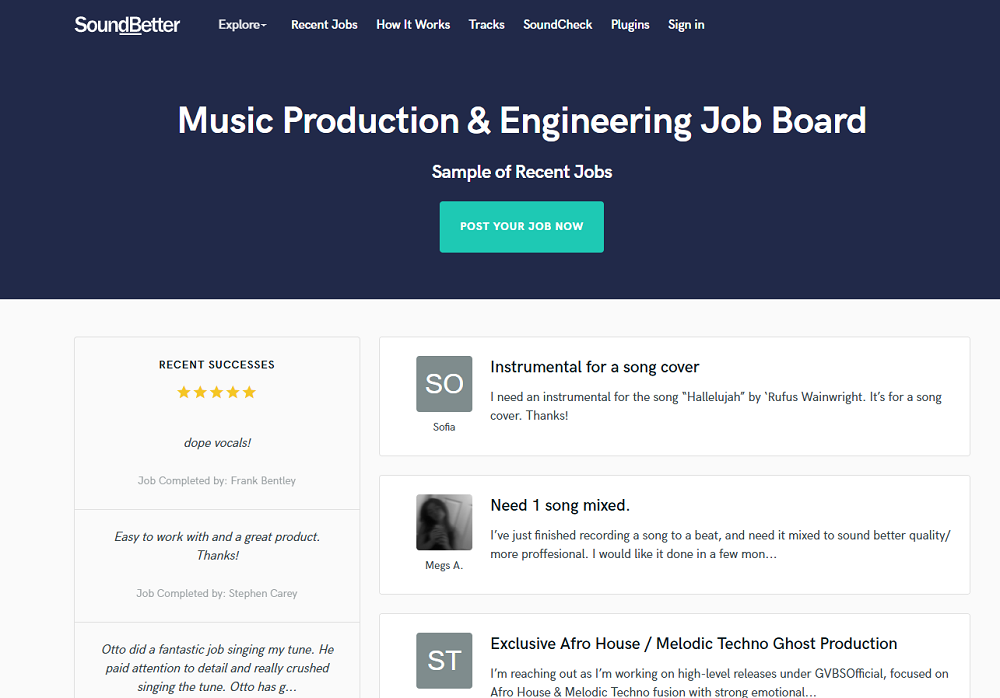Click the Recent Successes heading
1000x698 pixels.
[217, 365]
